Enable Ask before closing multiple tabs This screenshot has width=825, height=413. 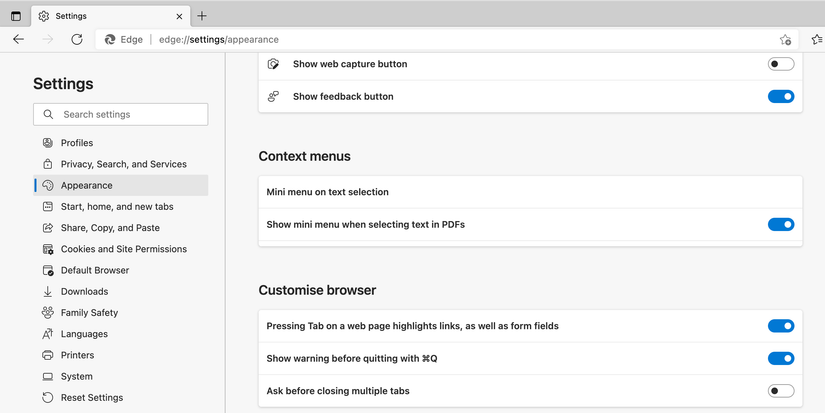coord(781,391)
